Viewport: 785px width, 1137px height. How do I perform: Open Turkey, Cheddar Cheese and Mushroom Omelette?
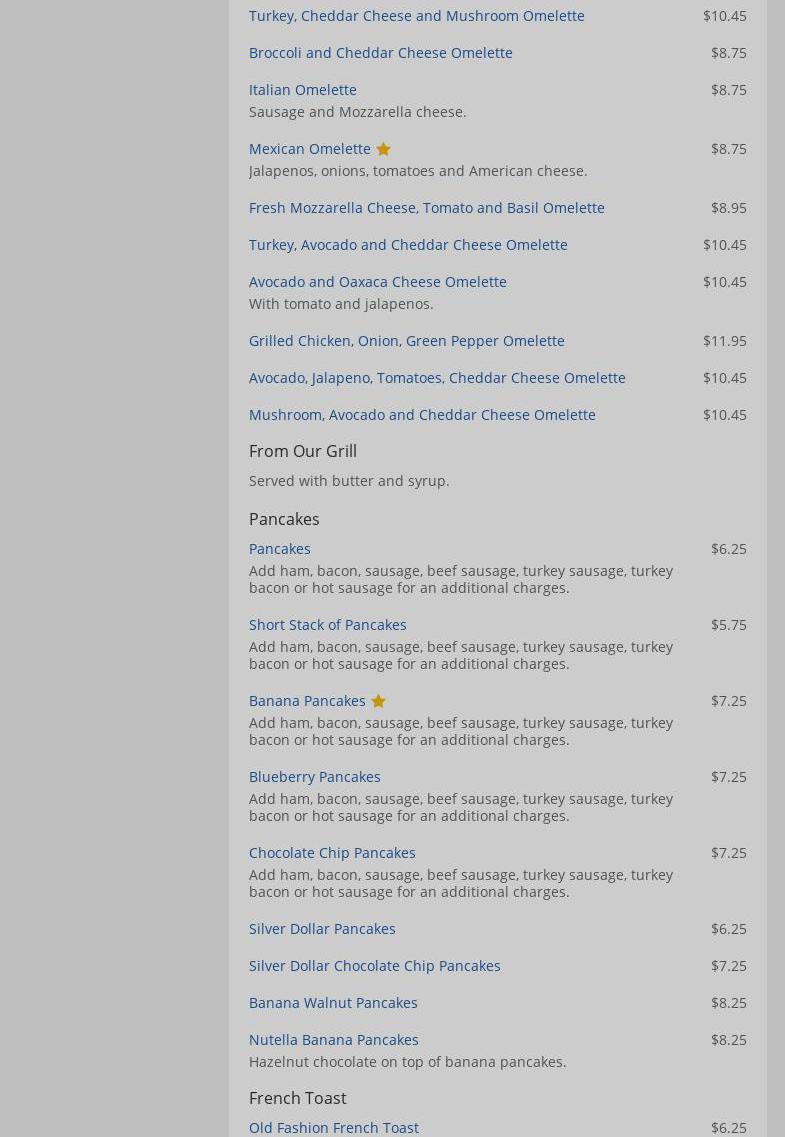416,16
